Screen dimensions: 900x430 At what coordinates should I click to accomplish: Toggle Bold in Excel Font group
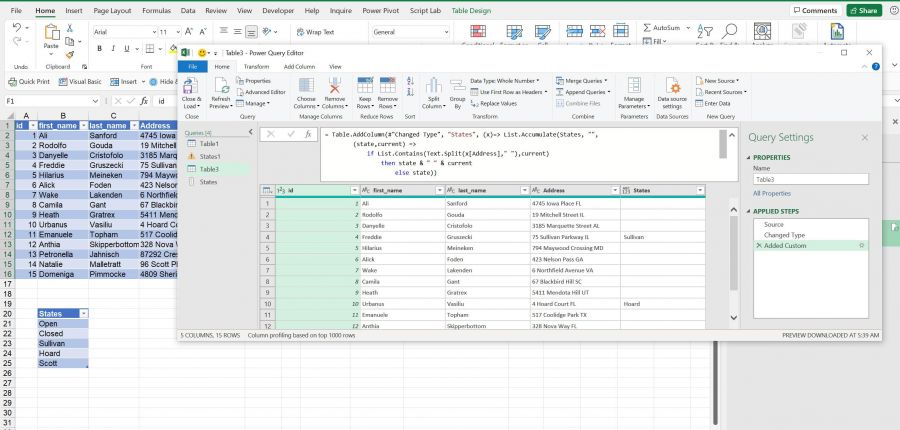(99, 49)
